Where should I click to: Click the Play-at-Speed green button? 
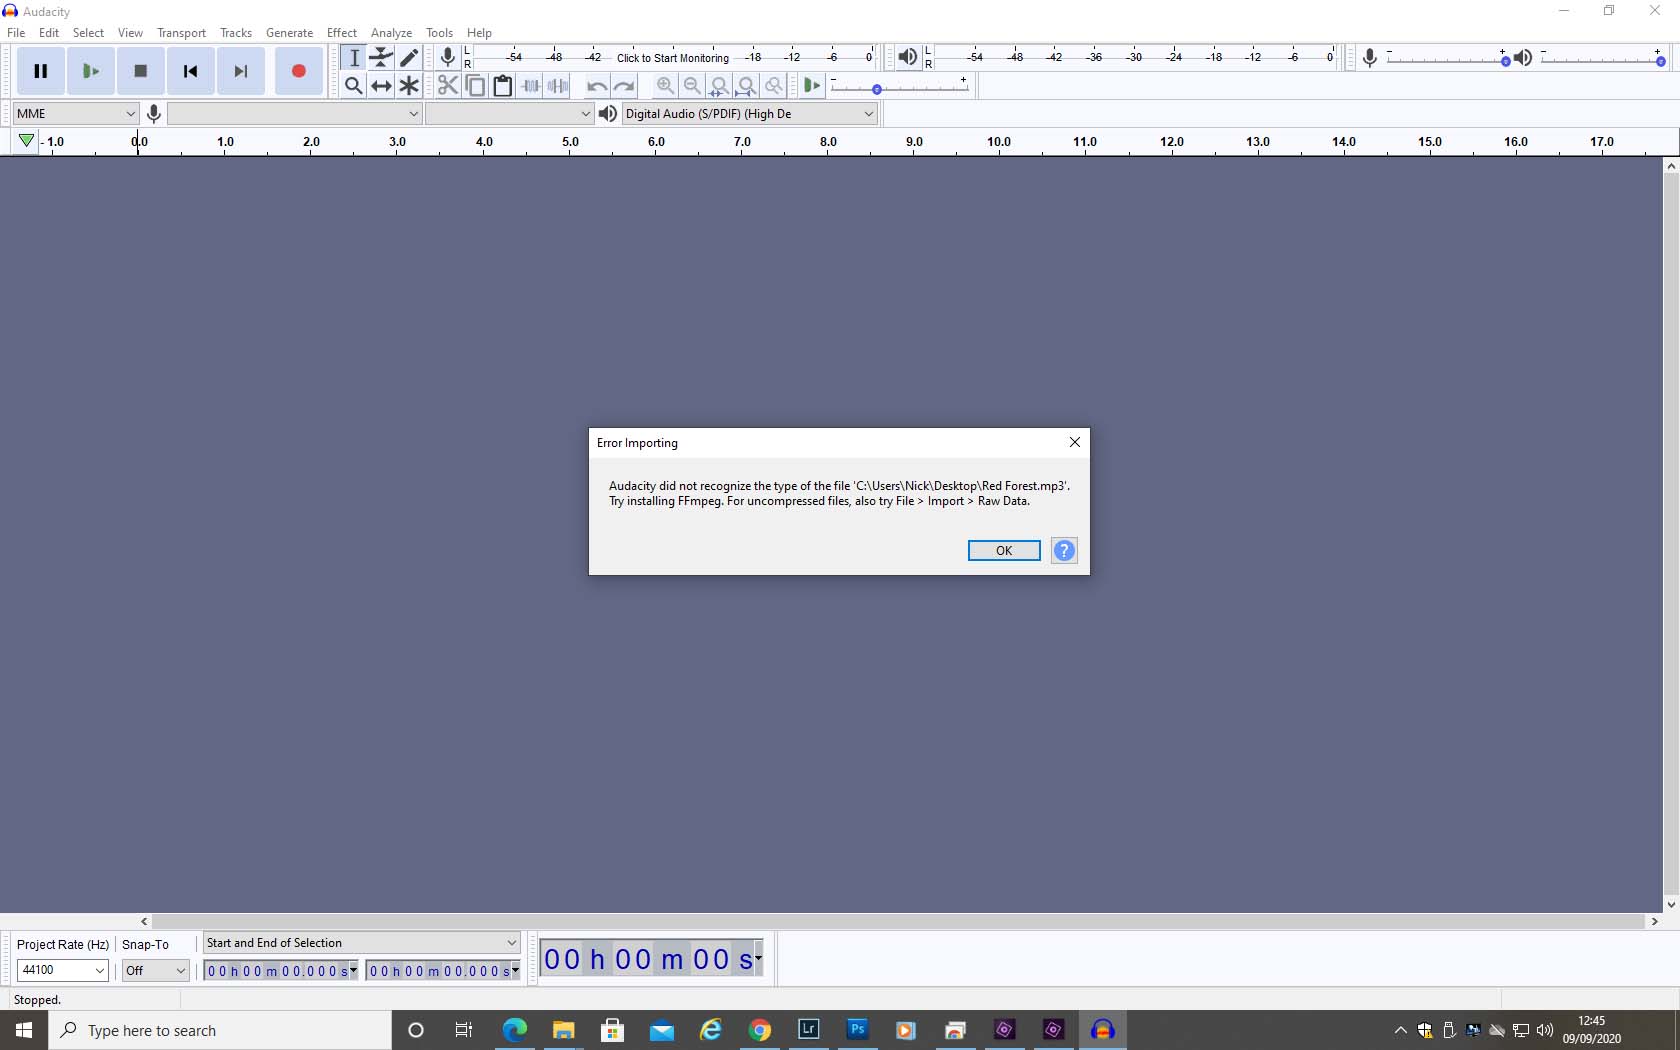point(812,86)
